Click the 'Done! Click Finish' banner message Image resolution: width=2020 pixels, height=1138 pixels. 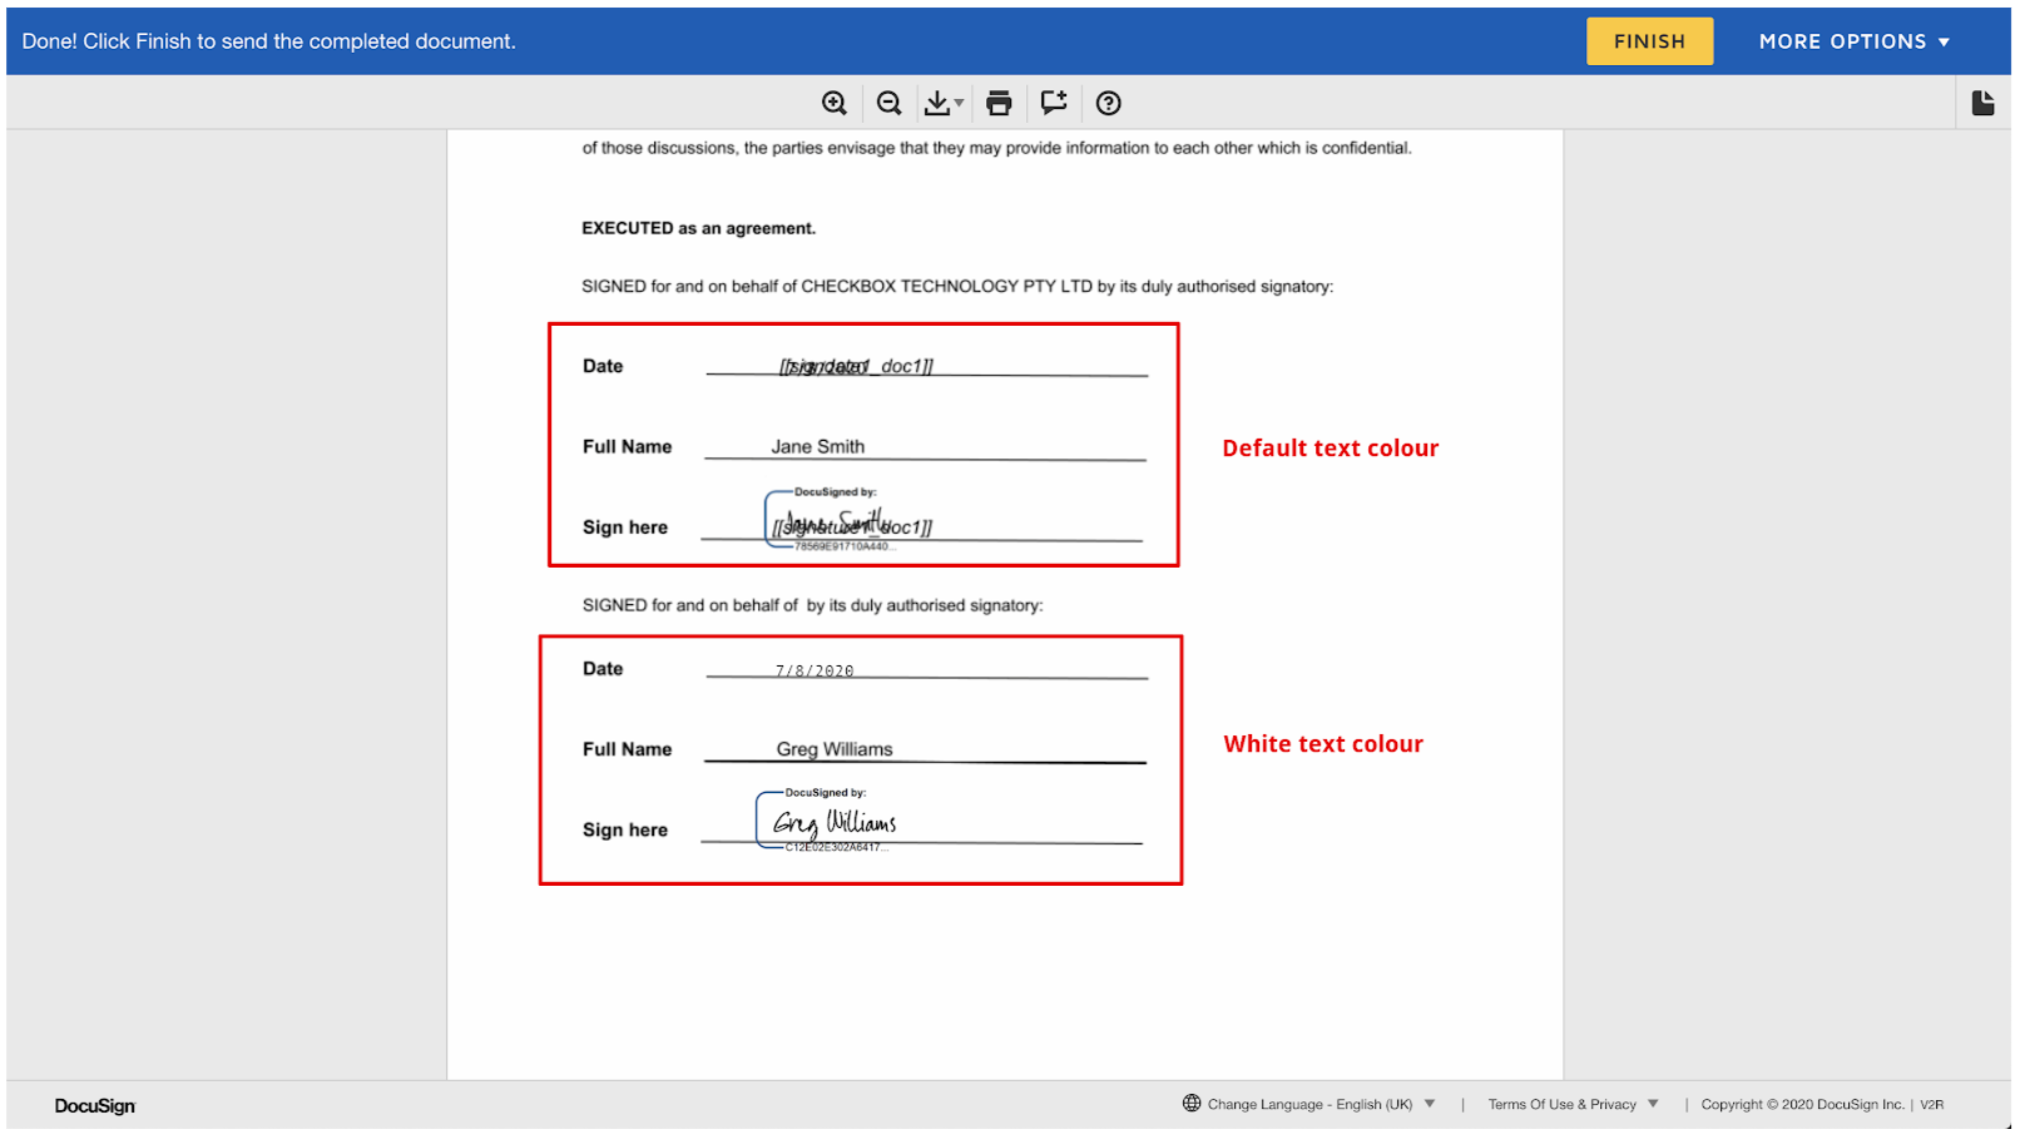(x=269, y=41)
